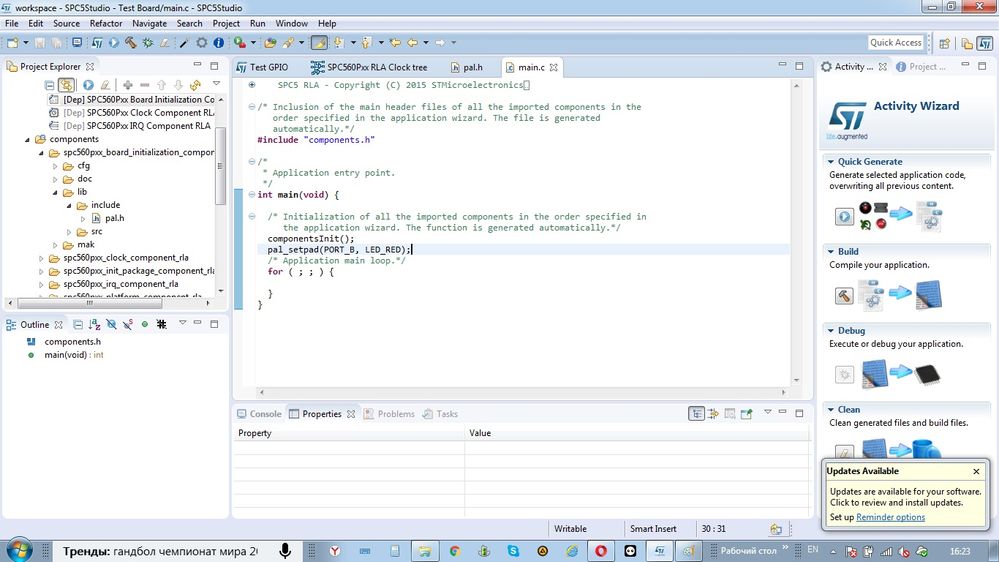Toggle Hide Static Members in Outline
999x562 pixels.
[128, 324]
